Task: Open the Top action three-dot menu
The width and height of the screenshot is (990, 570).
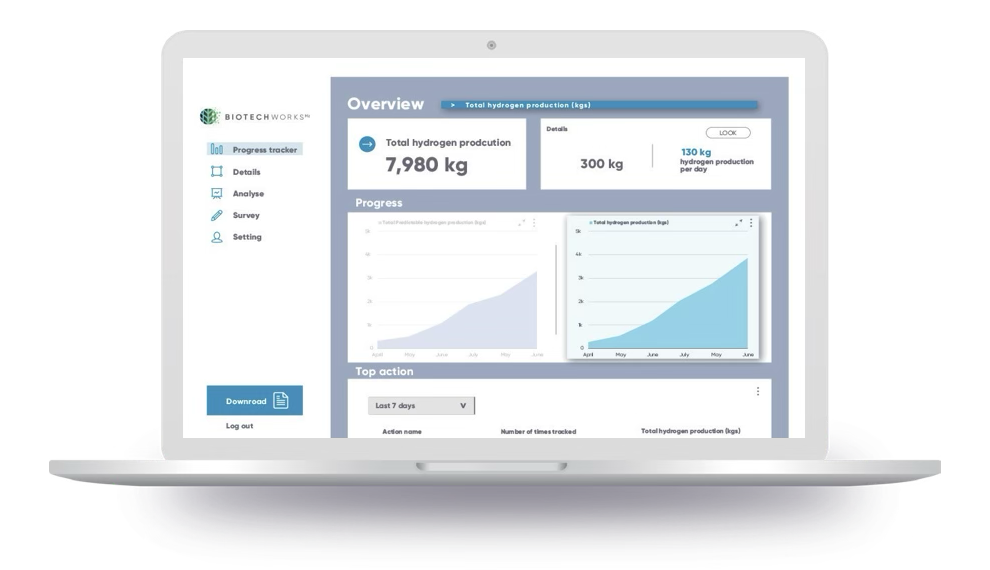Action: (x=758, y=391)
